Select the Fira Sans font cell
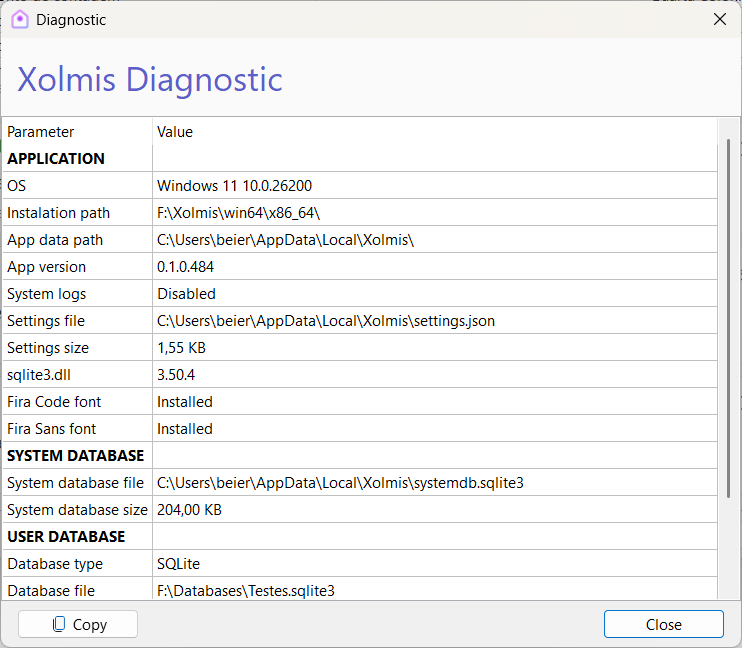This screenshot has height=648, width=742. 78,428
